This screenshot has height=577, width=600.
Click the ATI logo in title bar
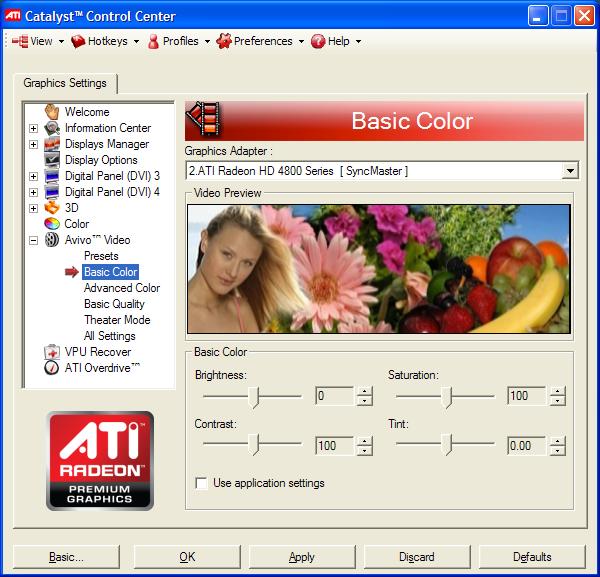pos(13,16)
